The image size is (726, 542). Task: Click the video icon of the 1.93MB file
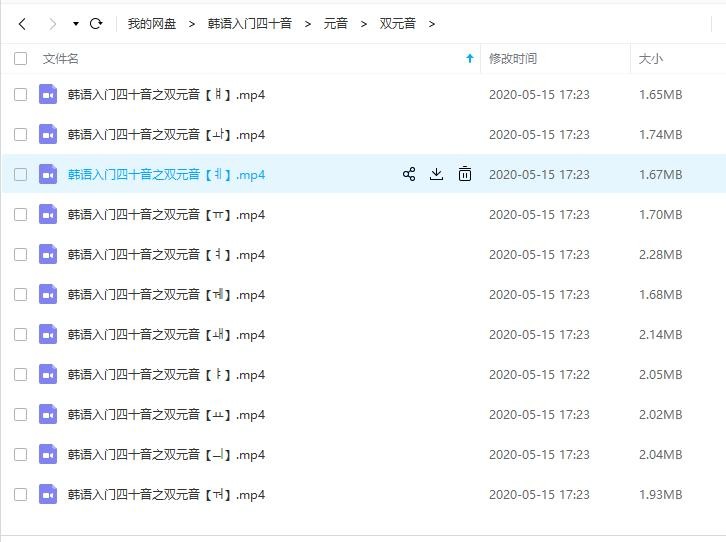[x=48, y=494]
